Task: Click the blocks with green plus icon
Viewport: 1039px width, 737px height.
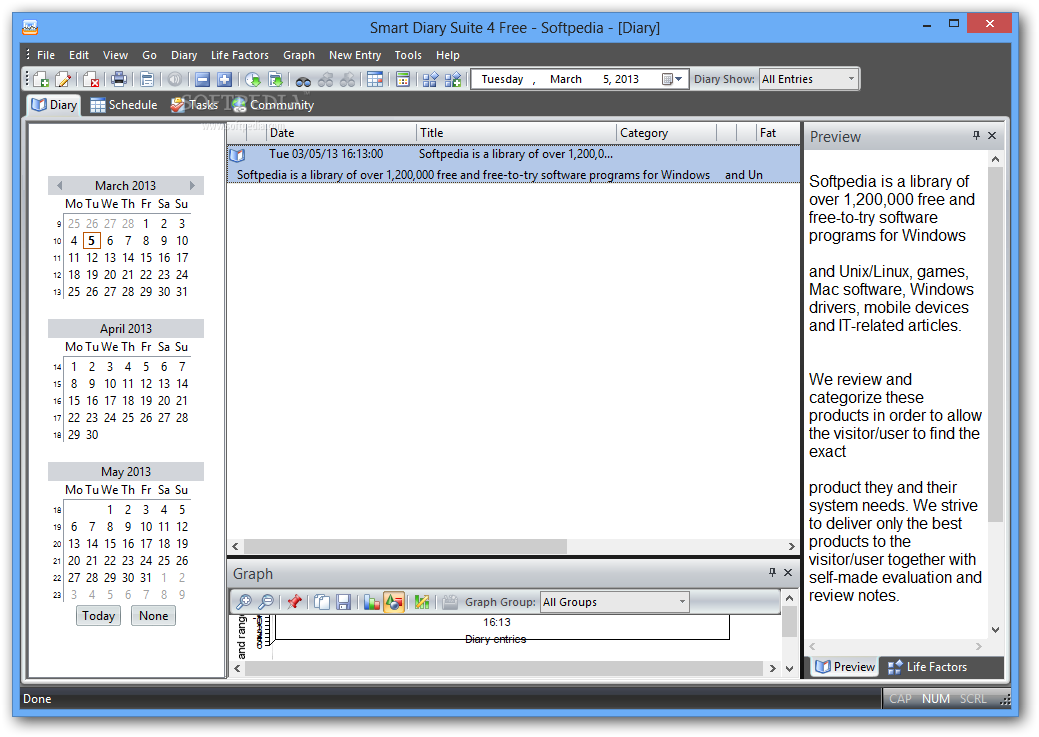Action: [453, 80]
